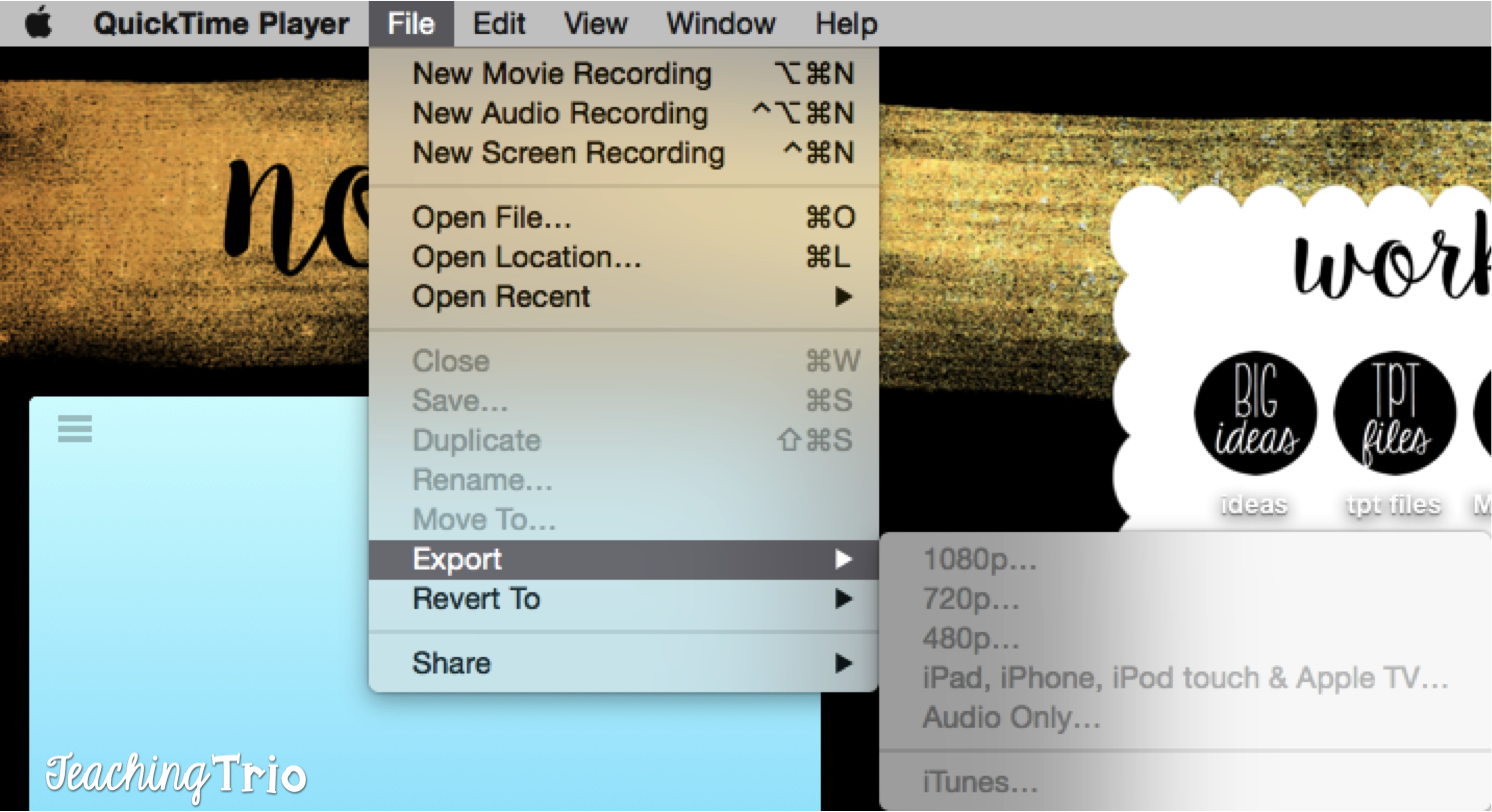Start a New Screen Recording
This screenshot has width=1492, height=812.
(x=624, y=153)
